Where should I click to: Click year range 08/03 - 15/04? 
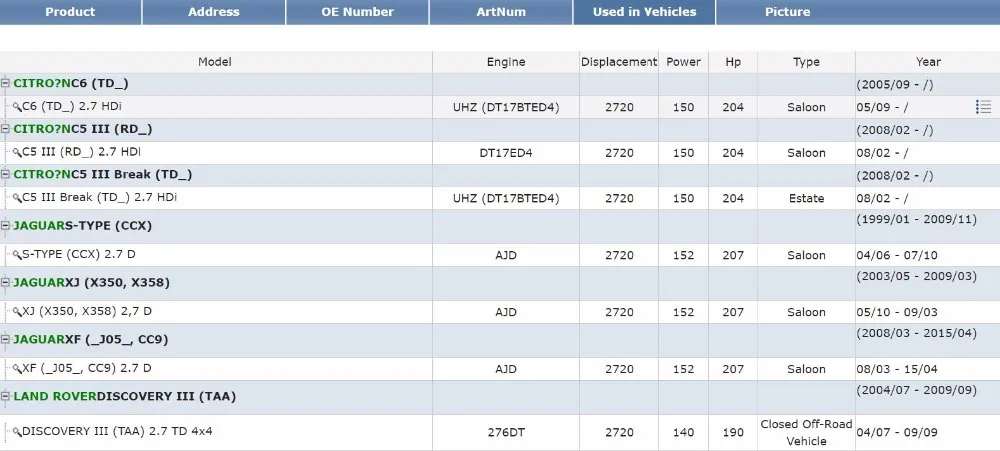pyautogui.click(x=897, y=369)
